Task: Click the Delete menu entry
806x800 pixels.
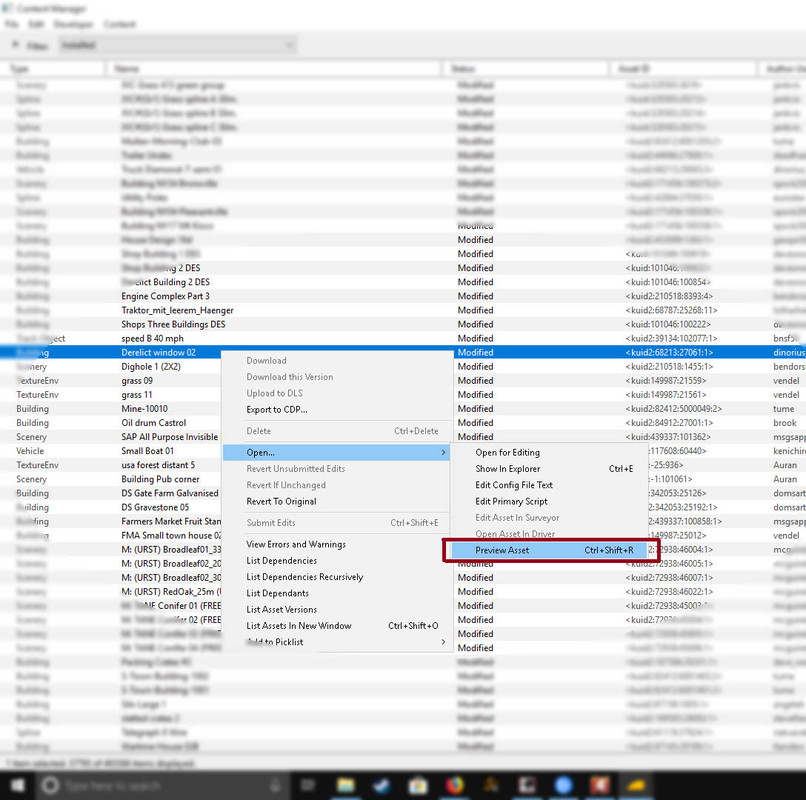Action: click(336, 431)
